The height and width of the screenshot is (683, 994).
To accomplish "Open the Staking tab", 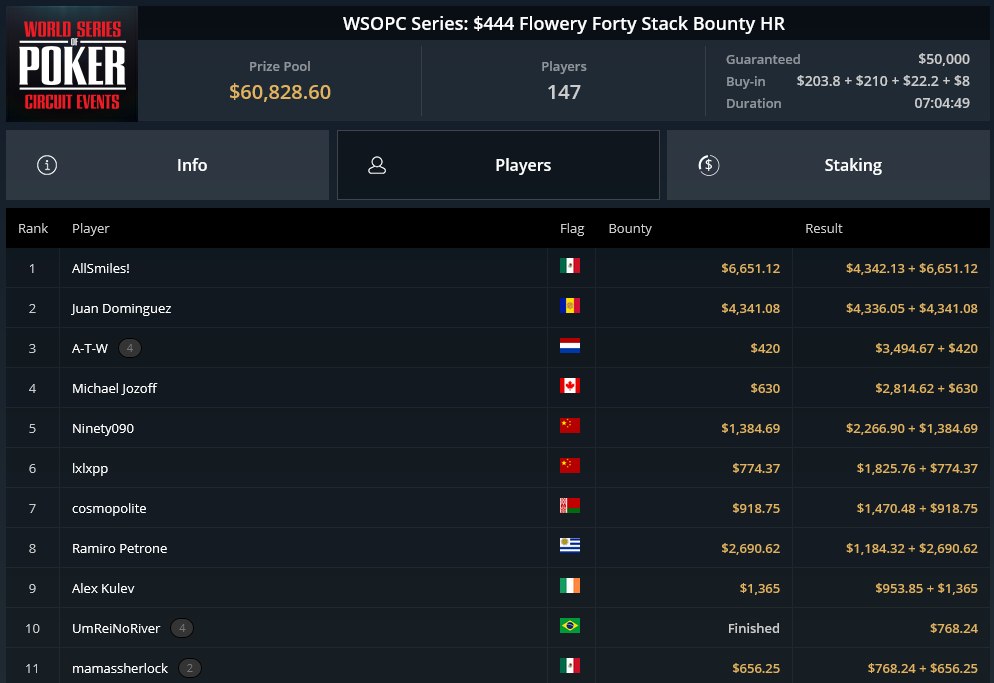I will 828,165.
